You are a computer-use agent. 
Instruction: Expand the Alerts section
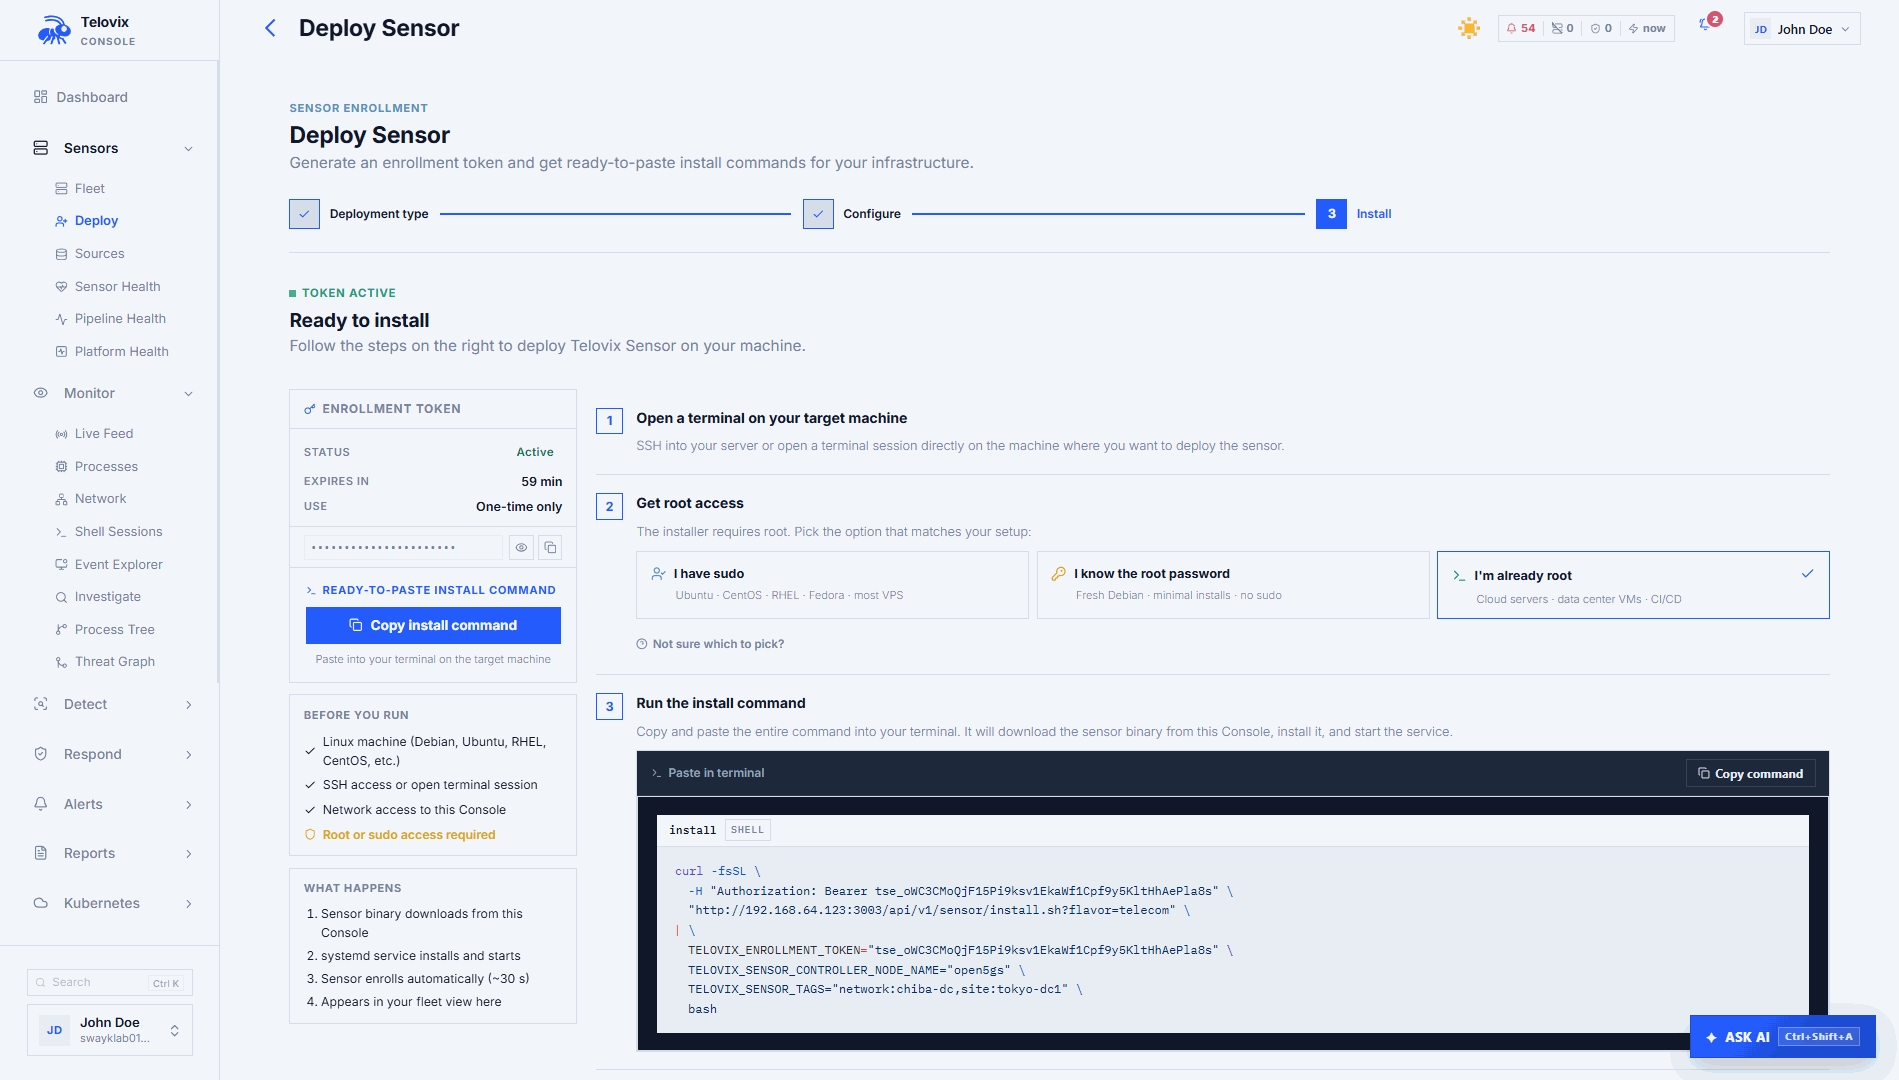tap(113, 804)
